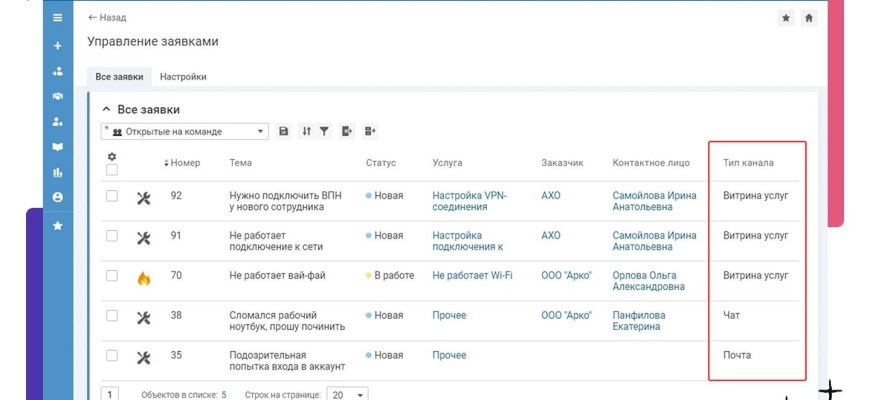Open the 'Открытые на команде' view dropdown
870x400 pixels.
185,131
